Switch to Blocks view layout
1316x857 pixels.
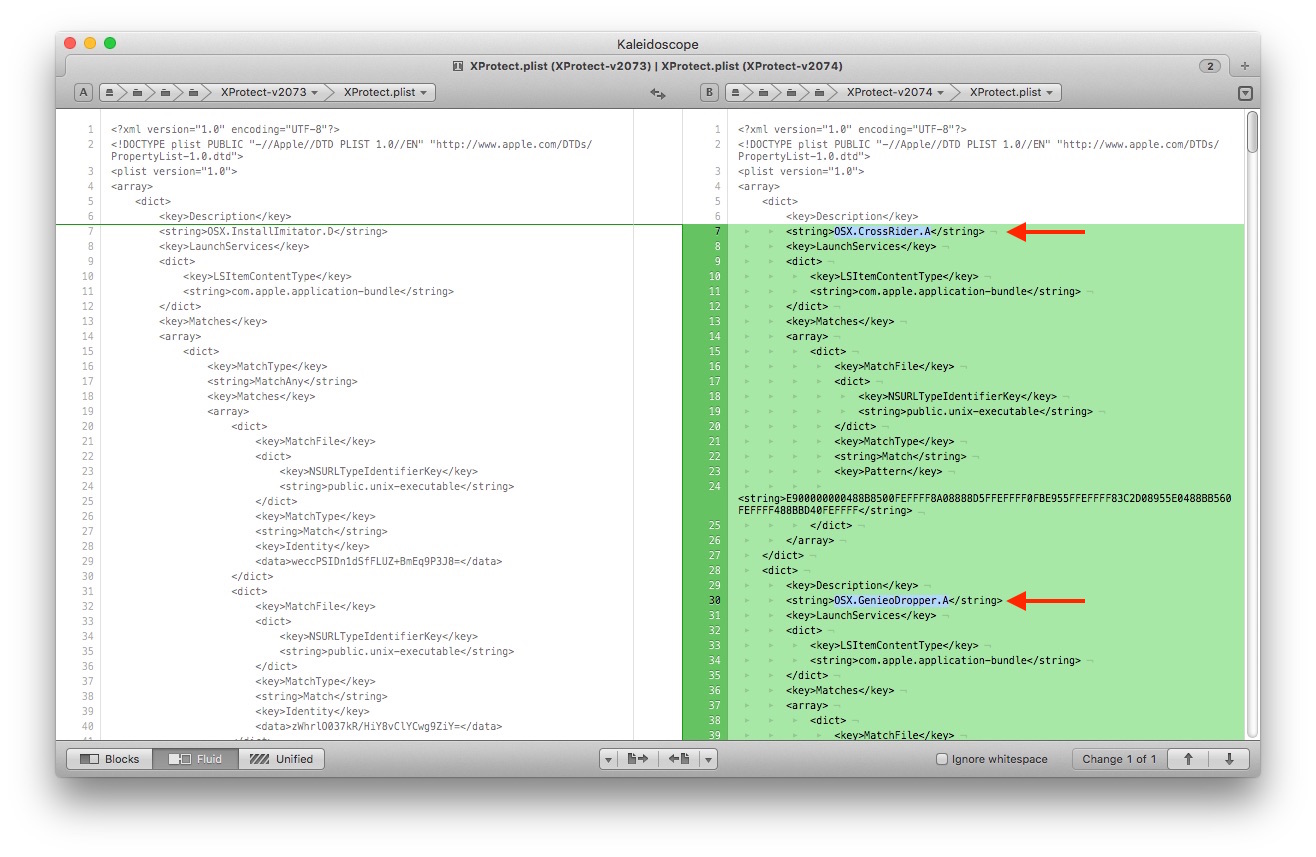pos(110,759)
